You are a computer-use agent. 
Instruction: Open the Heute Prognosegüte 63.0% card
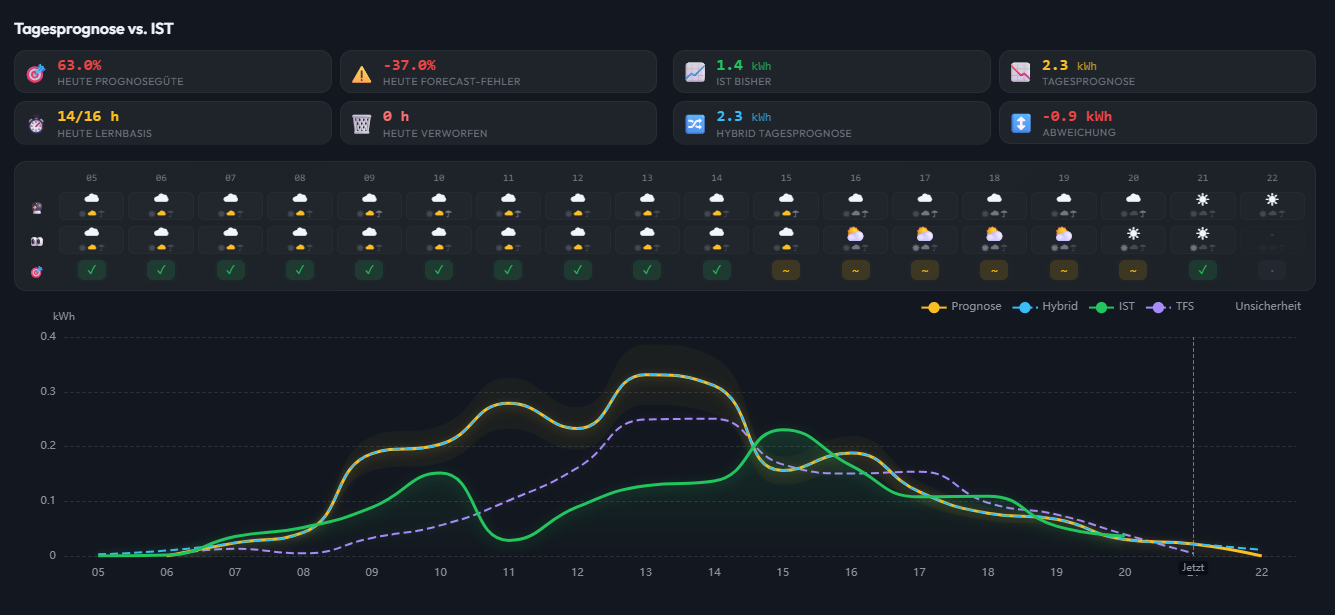(173, 72)
